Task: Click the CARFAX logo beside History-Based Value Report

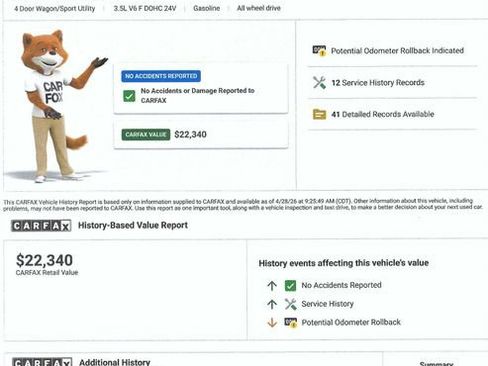Action: coord(41,226)
